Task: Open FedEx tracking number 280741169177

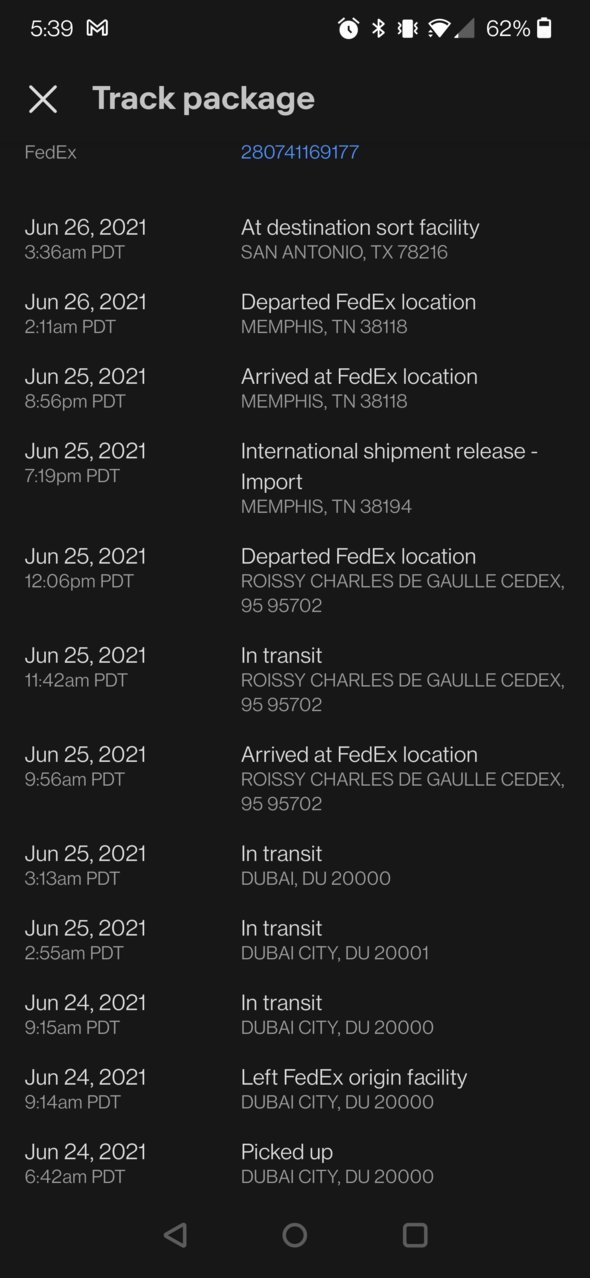Action: [x=300, y=152]
